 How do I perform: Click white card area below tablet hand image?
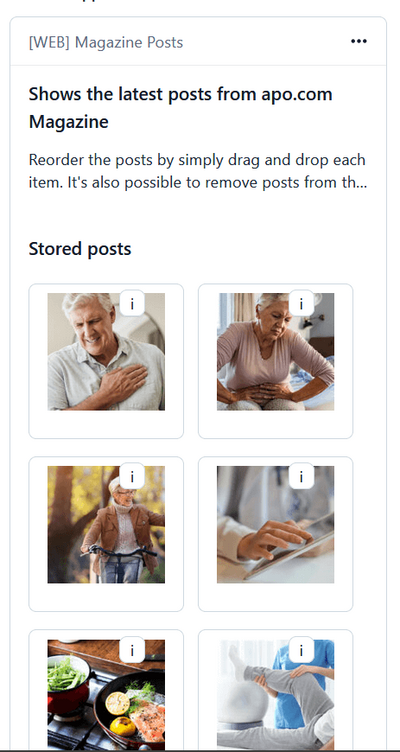click(275, 597)
